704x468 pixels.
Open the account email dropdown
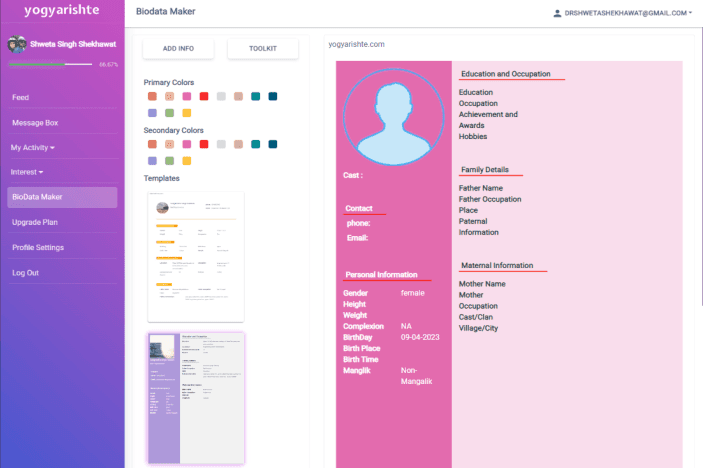click(627, 13)
